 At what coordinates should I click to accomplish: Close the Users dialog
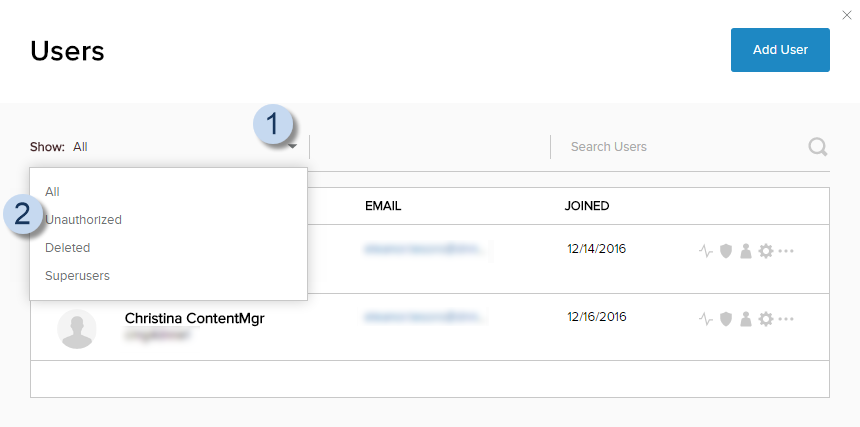847,15
